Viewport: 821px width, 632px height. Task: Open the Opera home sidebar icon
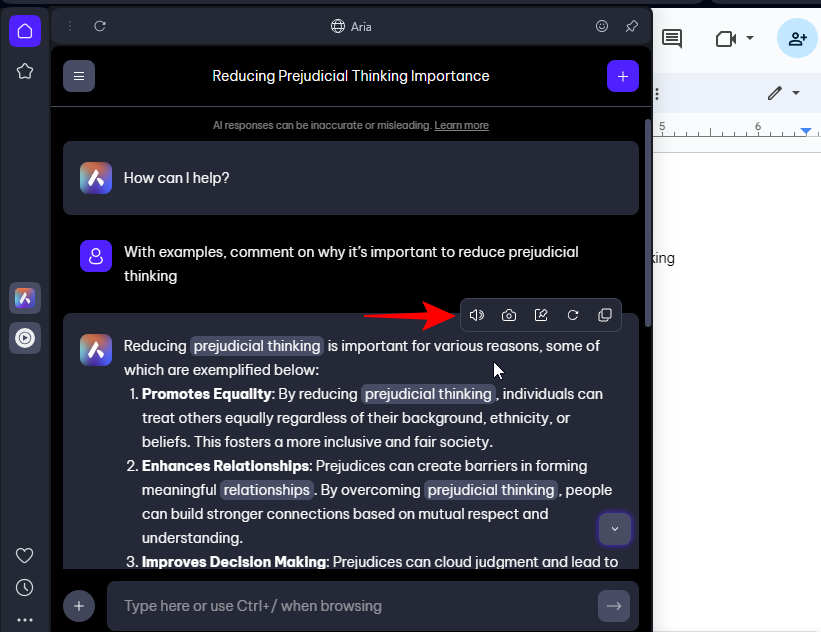tap(25, 31)
